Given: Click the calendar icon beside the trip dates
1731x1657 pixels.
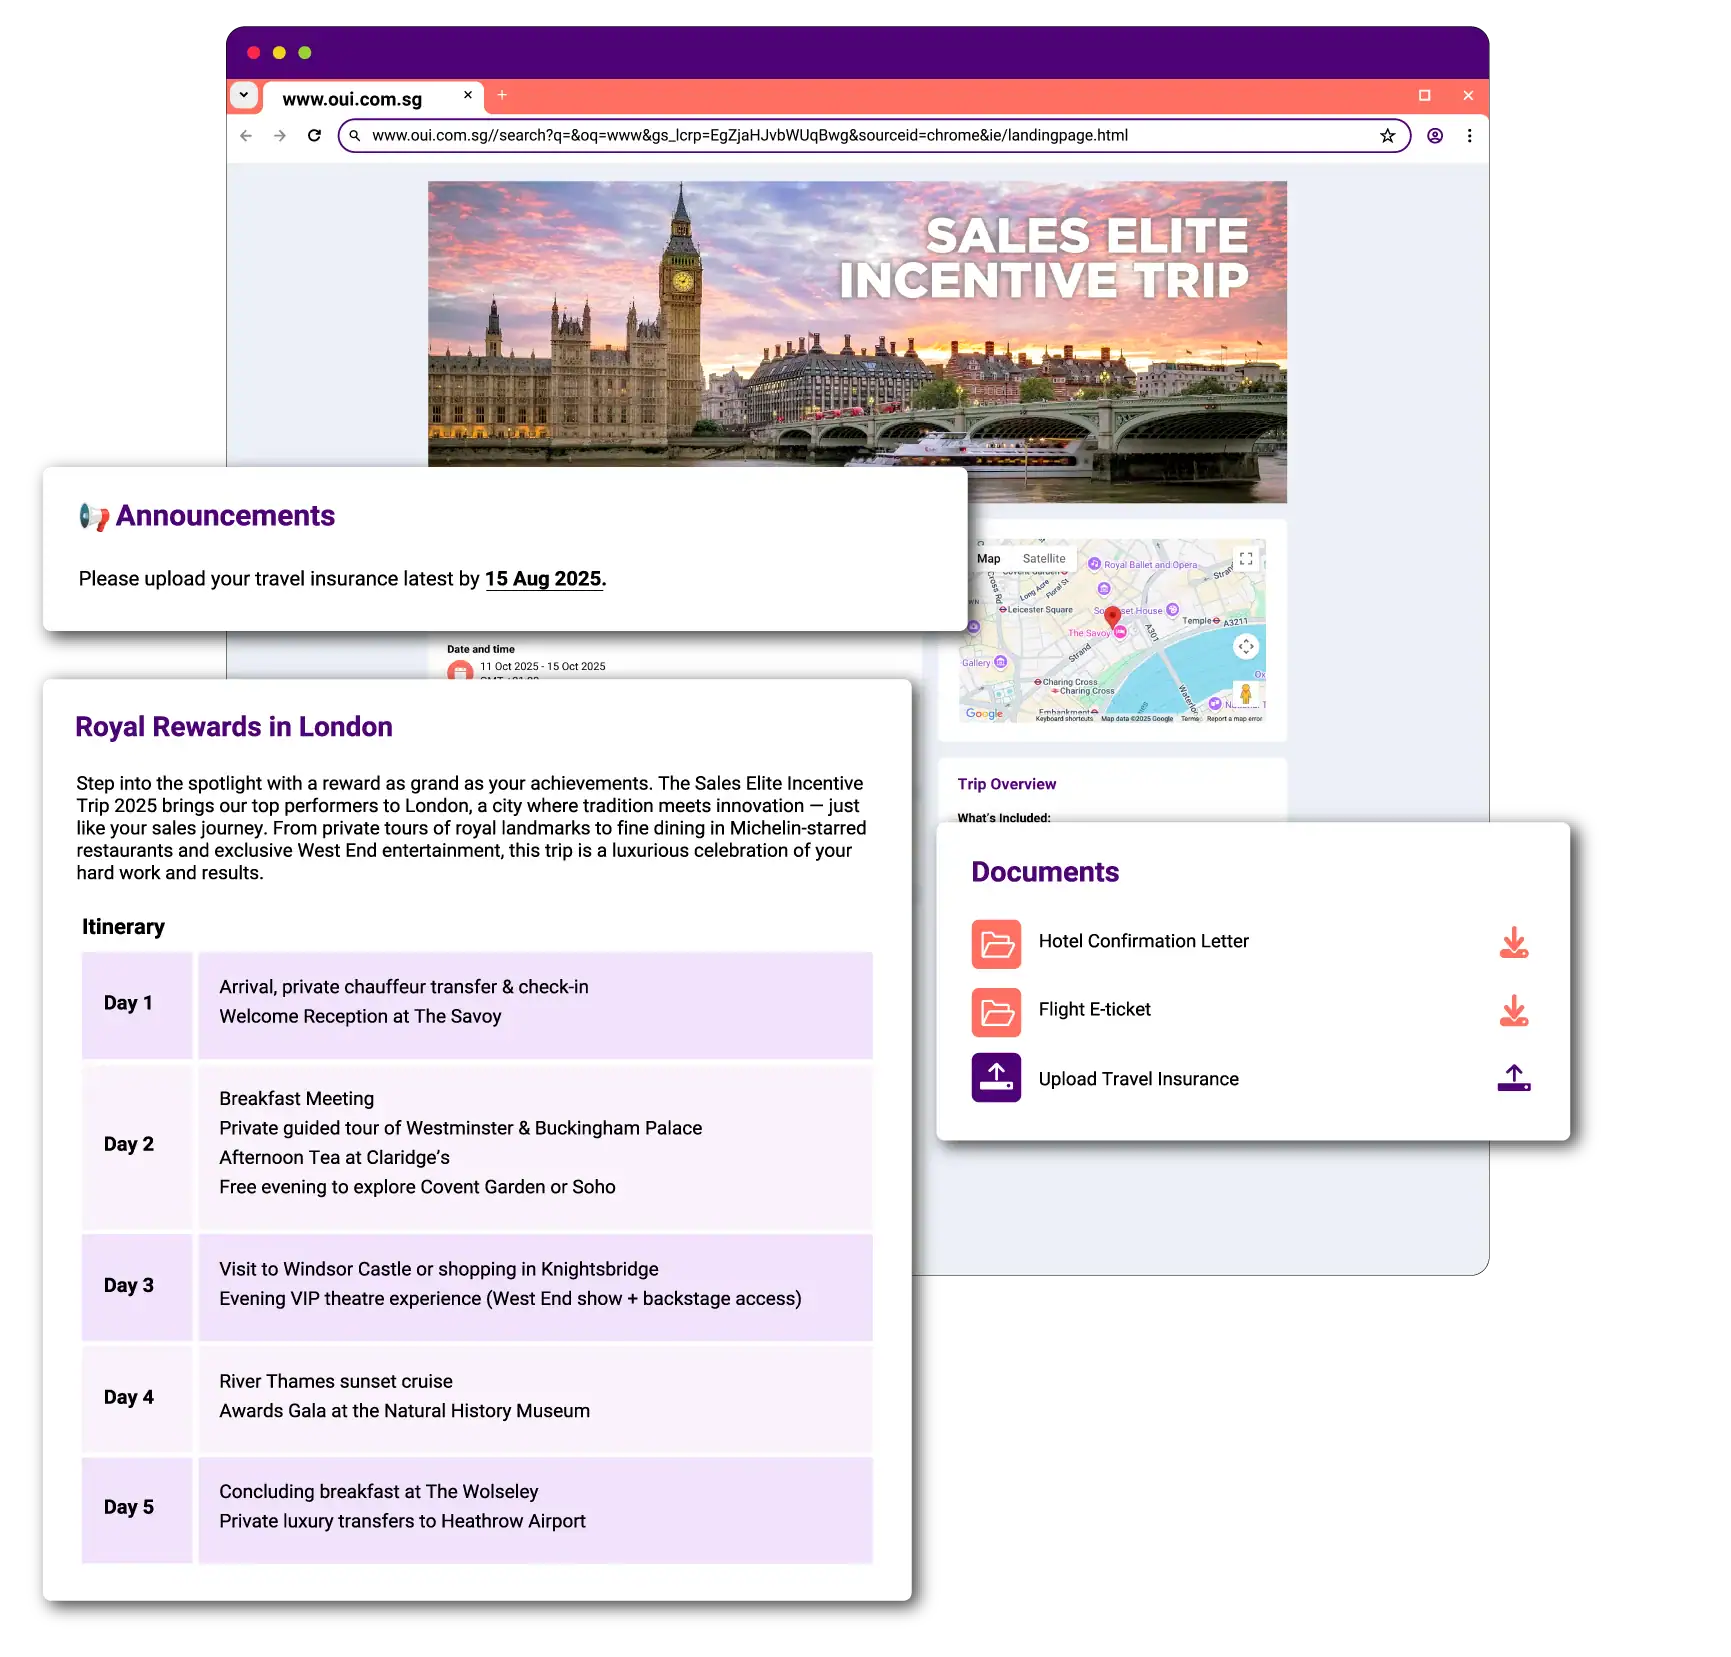Looking at the screenshot, I should click(460, 670).
